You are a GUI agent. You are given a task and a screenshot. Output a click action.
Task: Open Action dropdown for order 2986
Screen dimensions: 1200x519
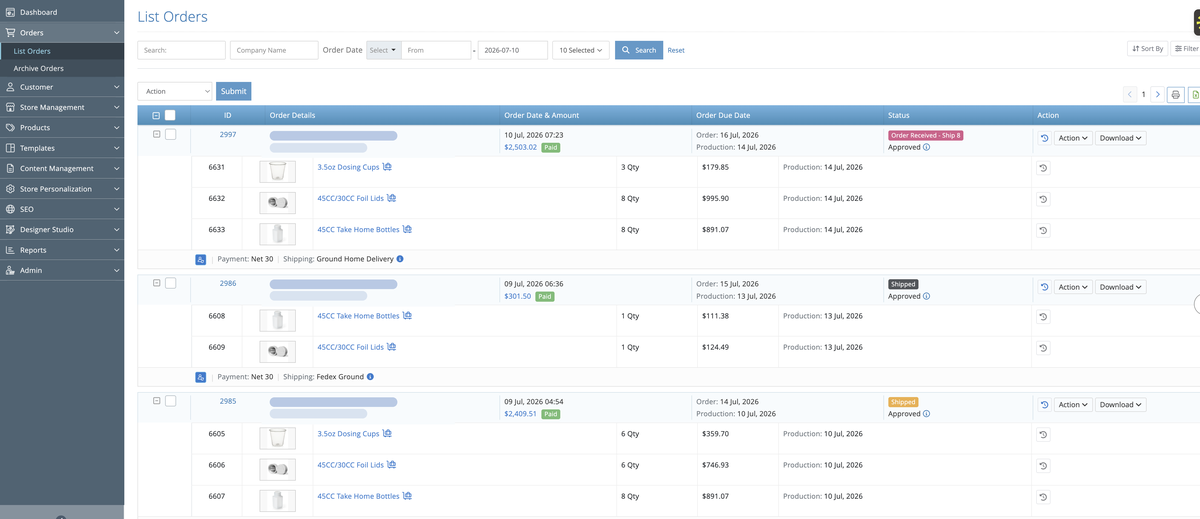point(1073,287)
